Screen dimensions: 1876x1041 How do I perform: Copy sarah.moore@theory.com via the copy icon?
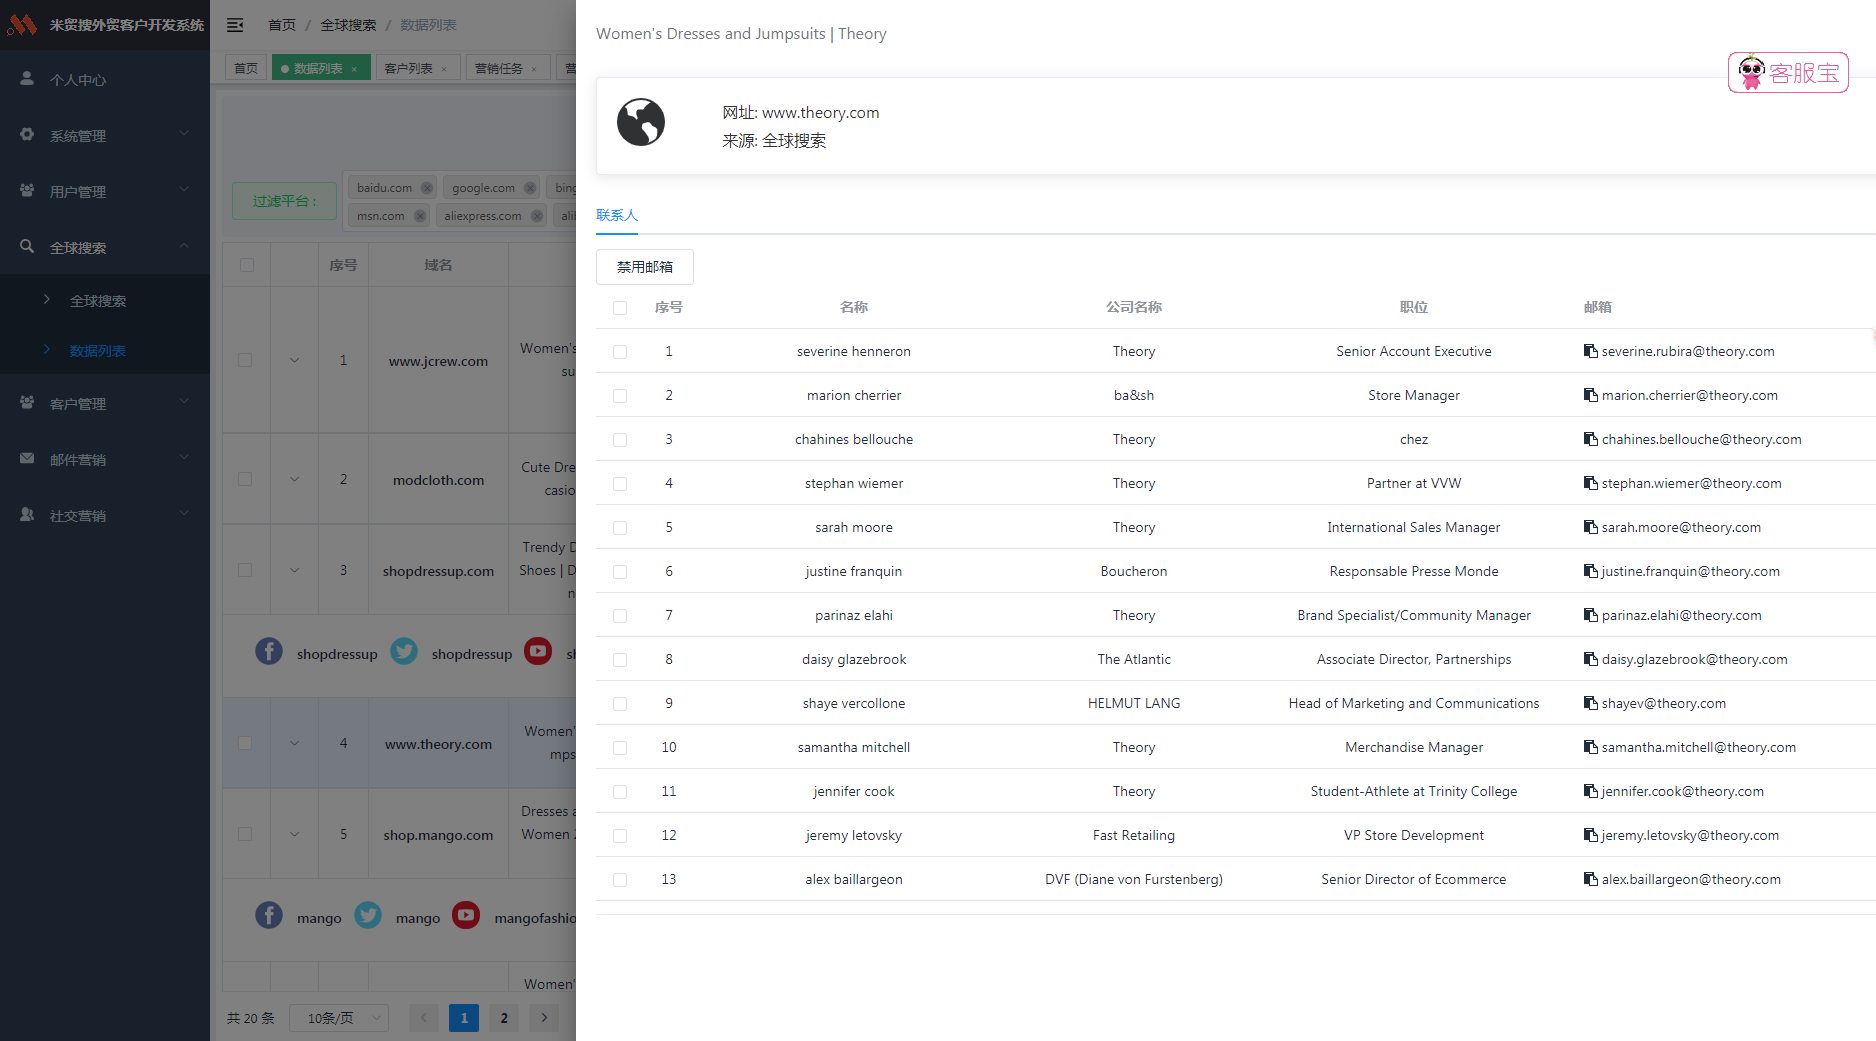1590,527
